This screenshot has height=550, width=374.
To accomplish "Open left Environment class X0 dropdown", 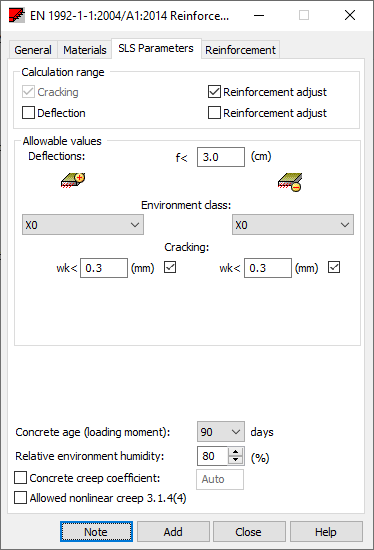I will (83, 225).
